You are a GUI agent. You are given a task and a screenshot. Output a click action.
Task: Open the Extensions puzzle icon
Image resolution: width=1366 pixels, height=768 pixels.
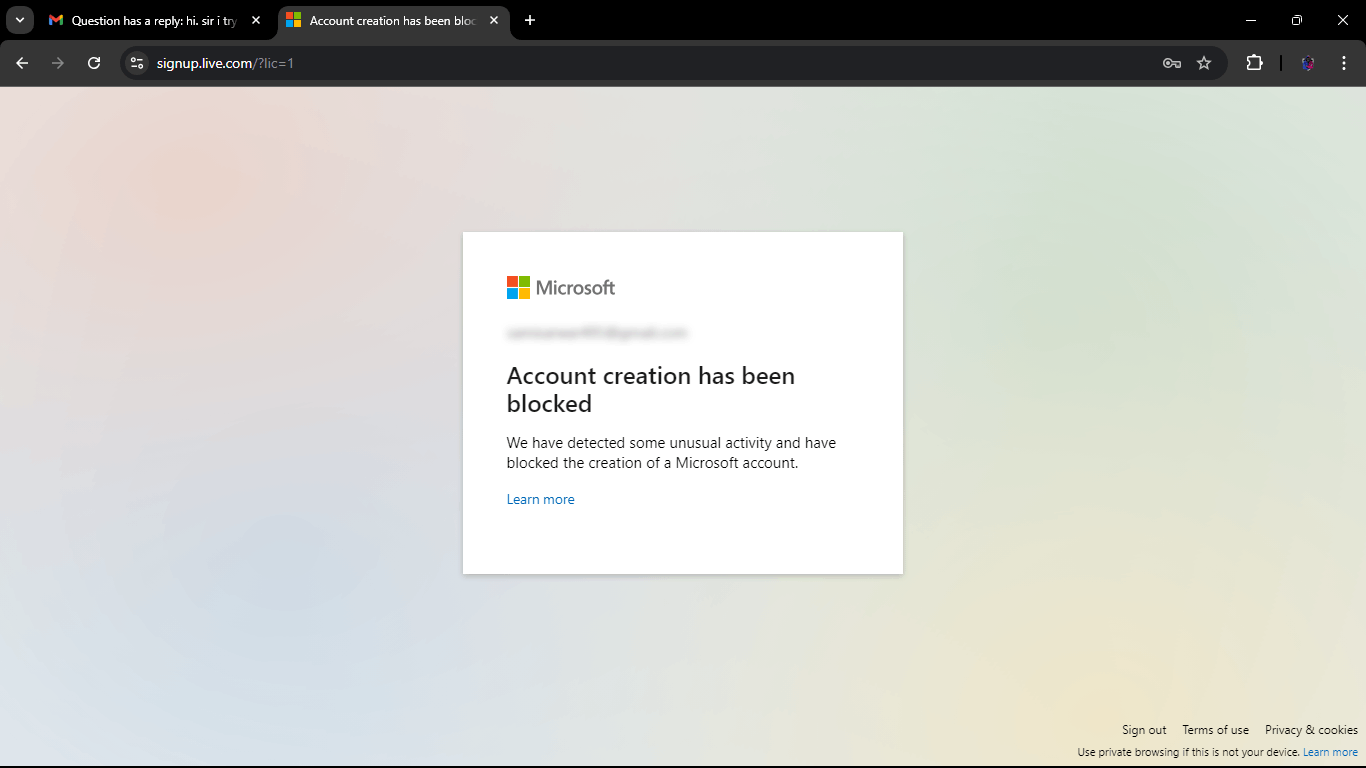(x=1254, y=63)
